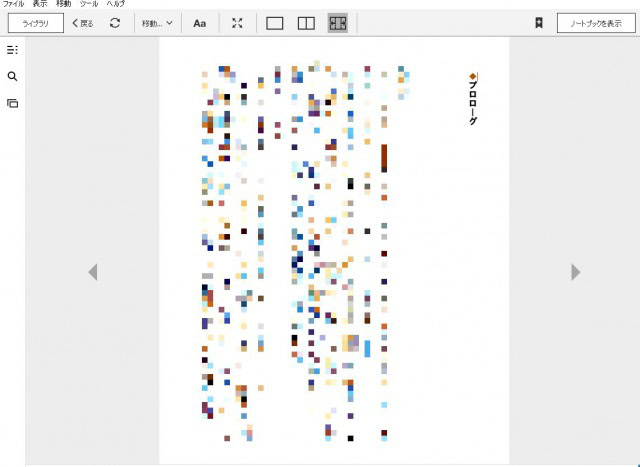The image size is (640, 467).
Task: Open the Aa font settings
Action: click(199, 23)
